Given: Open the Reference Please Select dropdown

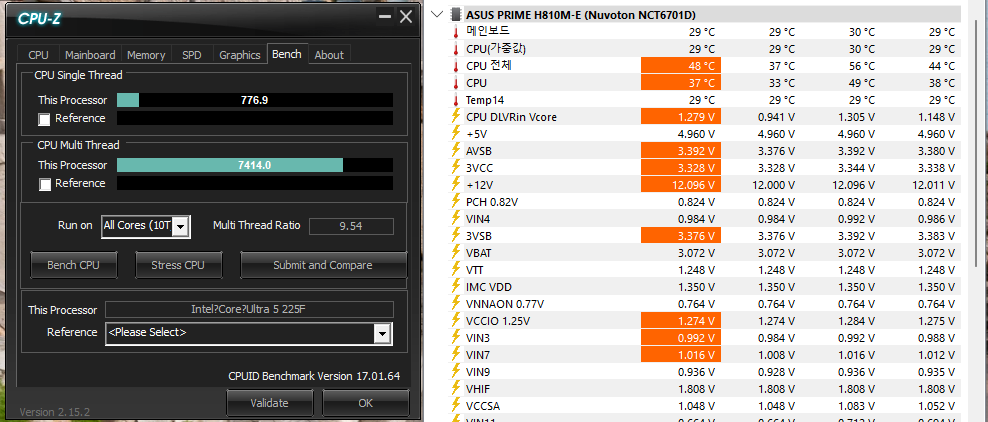Looking at the screenshot, I should pos(381,333).
